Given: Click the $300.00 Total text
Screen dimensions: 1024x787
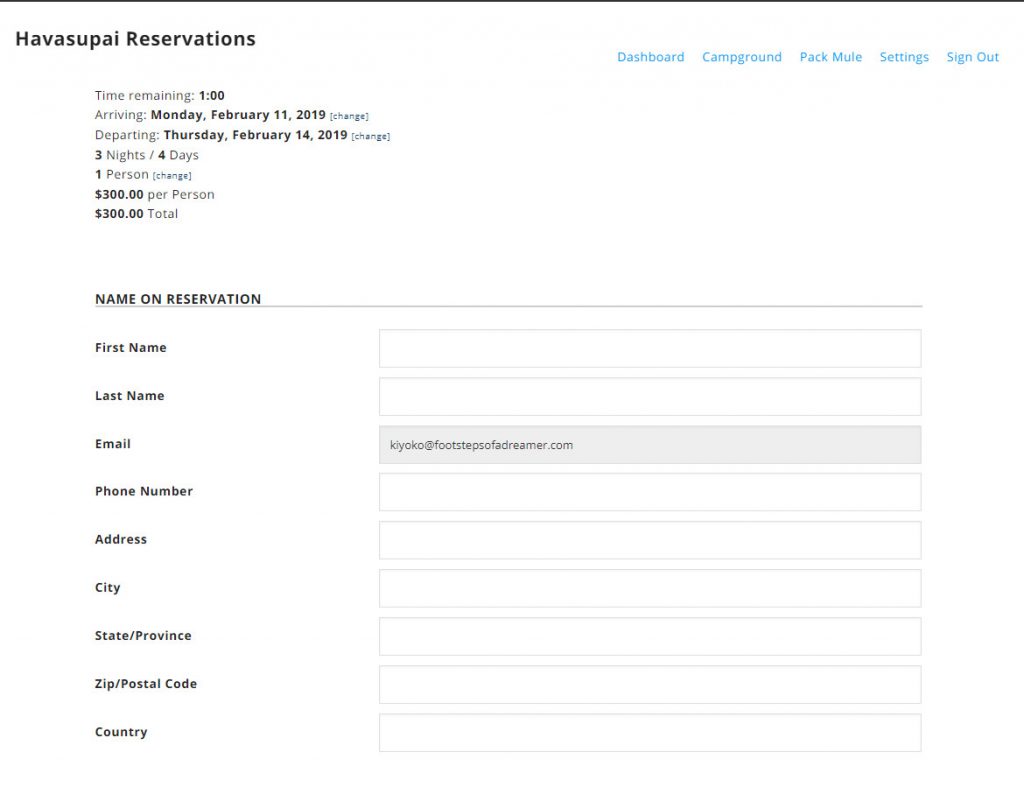Looking at the screenshot, I should click(136, 214).
